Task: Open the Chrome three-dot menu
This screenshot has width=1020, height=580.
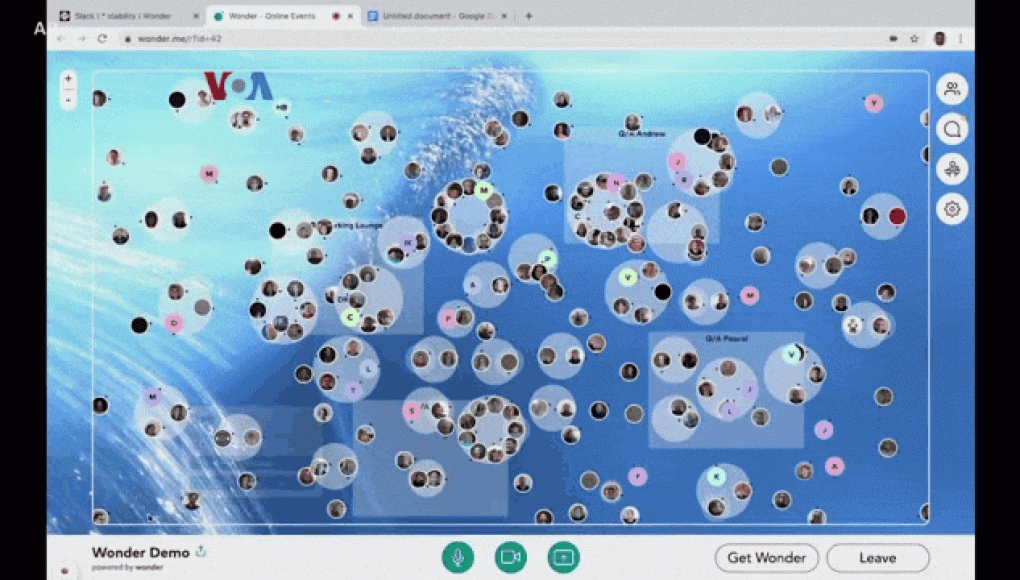Action: pyautogui.click(x=960, y=39)
